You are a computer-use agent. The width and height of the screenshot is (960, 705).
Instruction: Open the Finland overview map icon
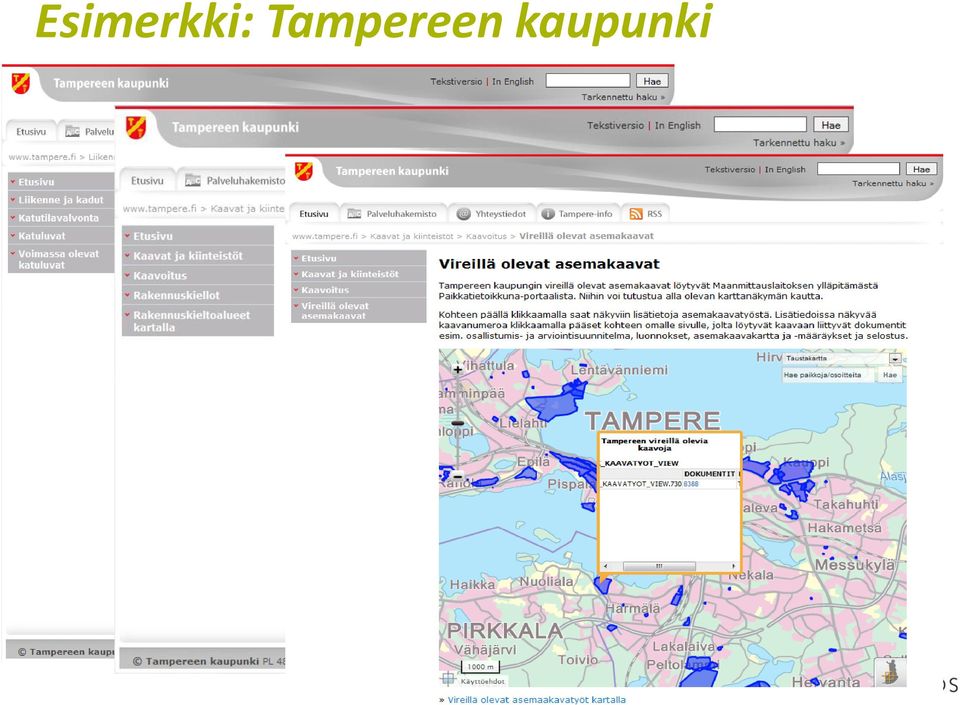tap(891, 672)
